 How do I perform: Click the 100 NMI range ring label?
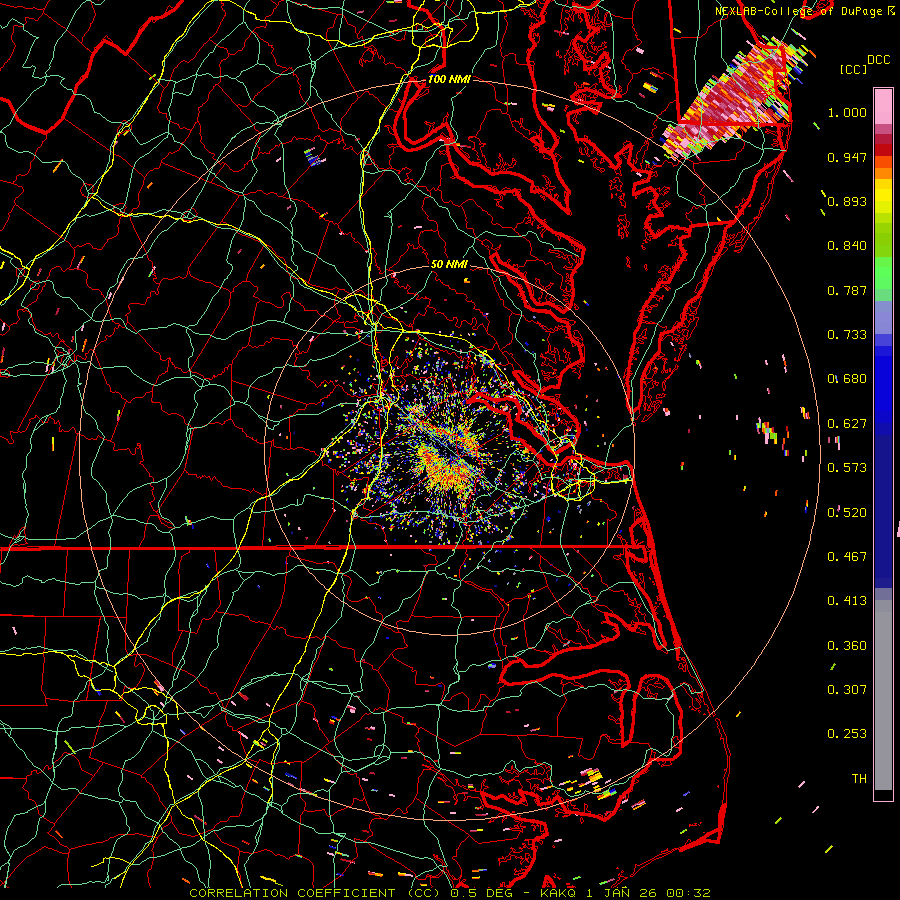click(x=449, y=79)
